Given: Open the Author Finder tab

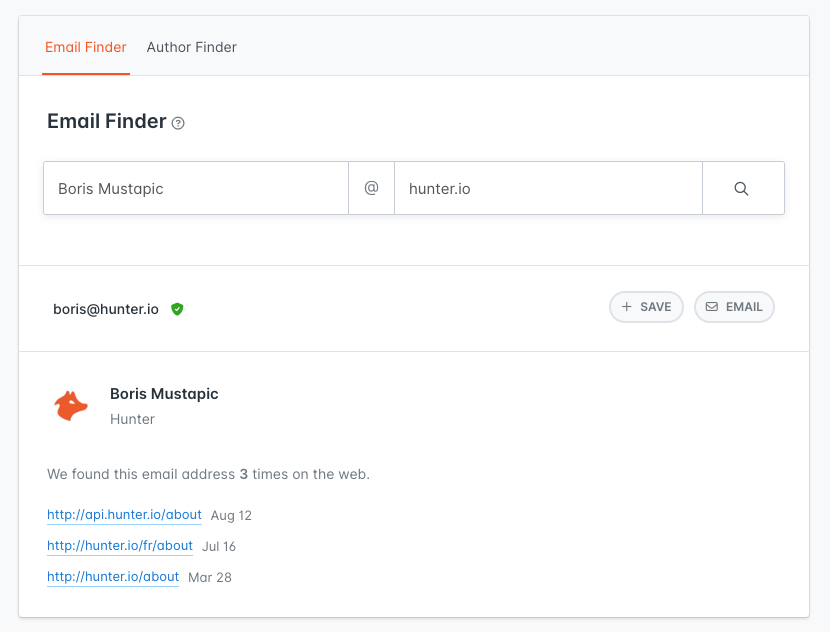Looking at the screenshot, I should point(192,48).
